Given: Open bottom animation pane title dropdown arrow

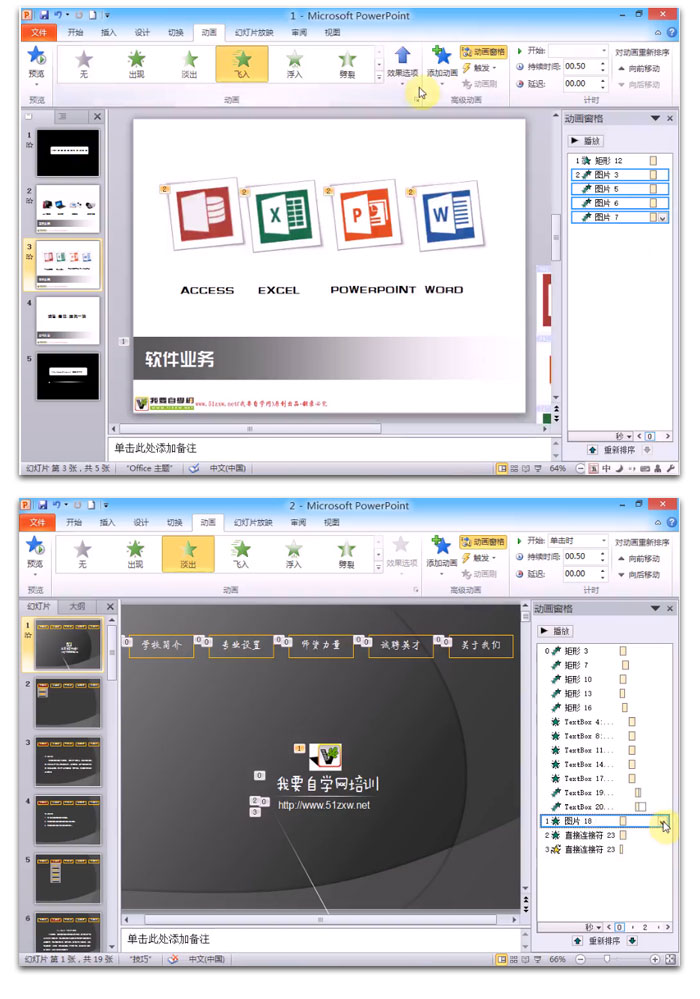Looking at the screenshot, I should pyautogui.click(x=655, y=608).
